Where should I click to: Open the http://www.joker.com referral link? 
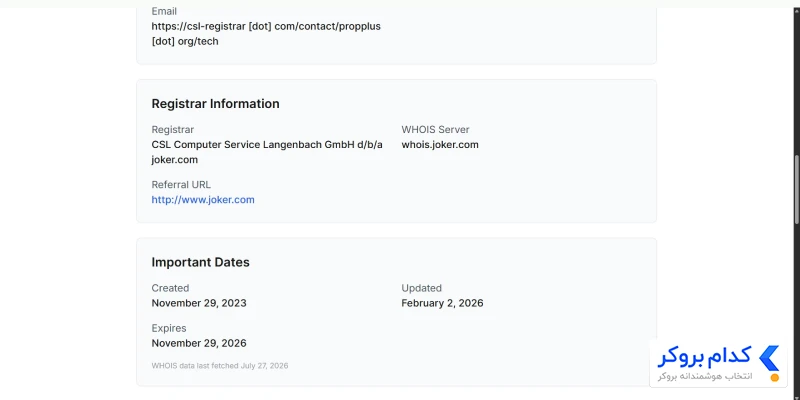(x=203, y=199)
